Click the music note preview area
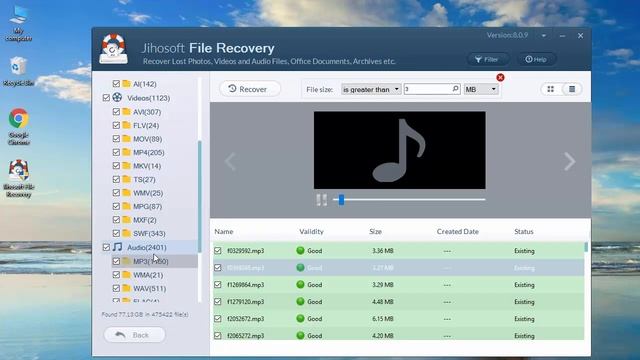640x360 pixels. [400, 150]
